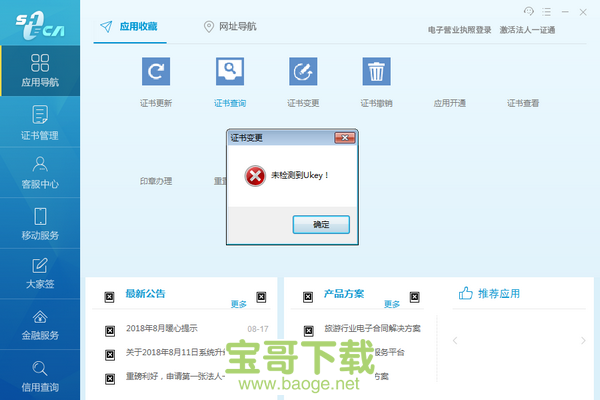Open the 证书变更 edit icon
The image size is (600, 400).
click(x=303, y=71)
